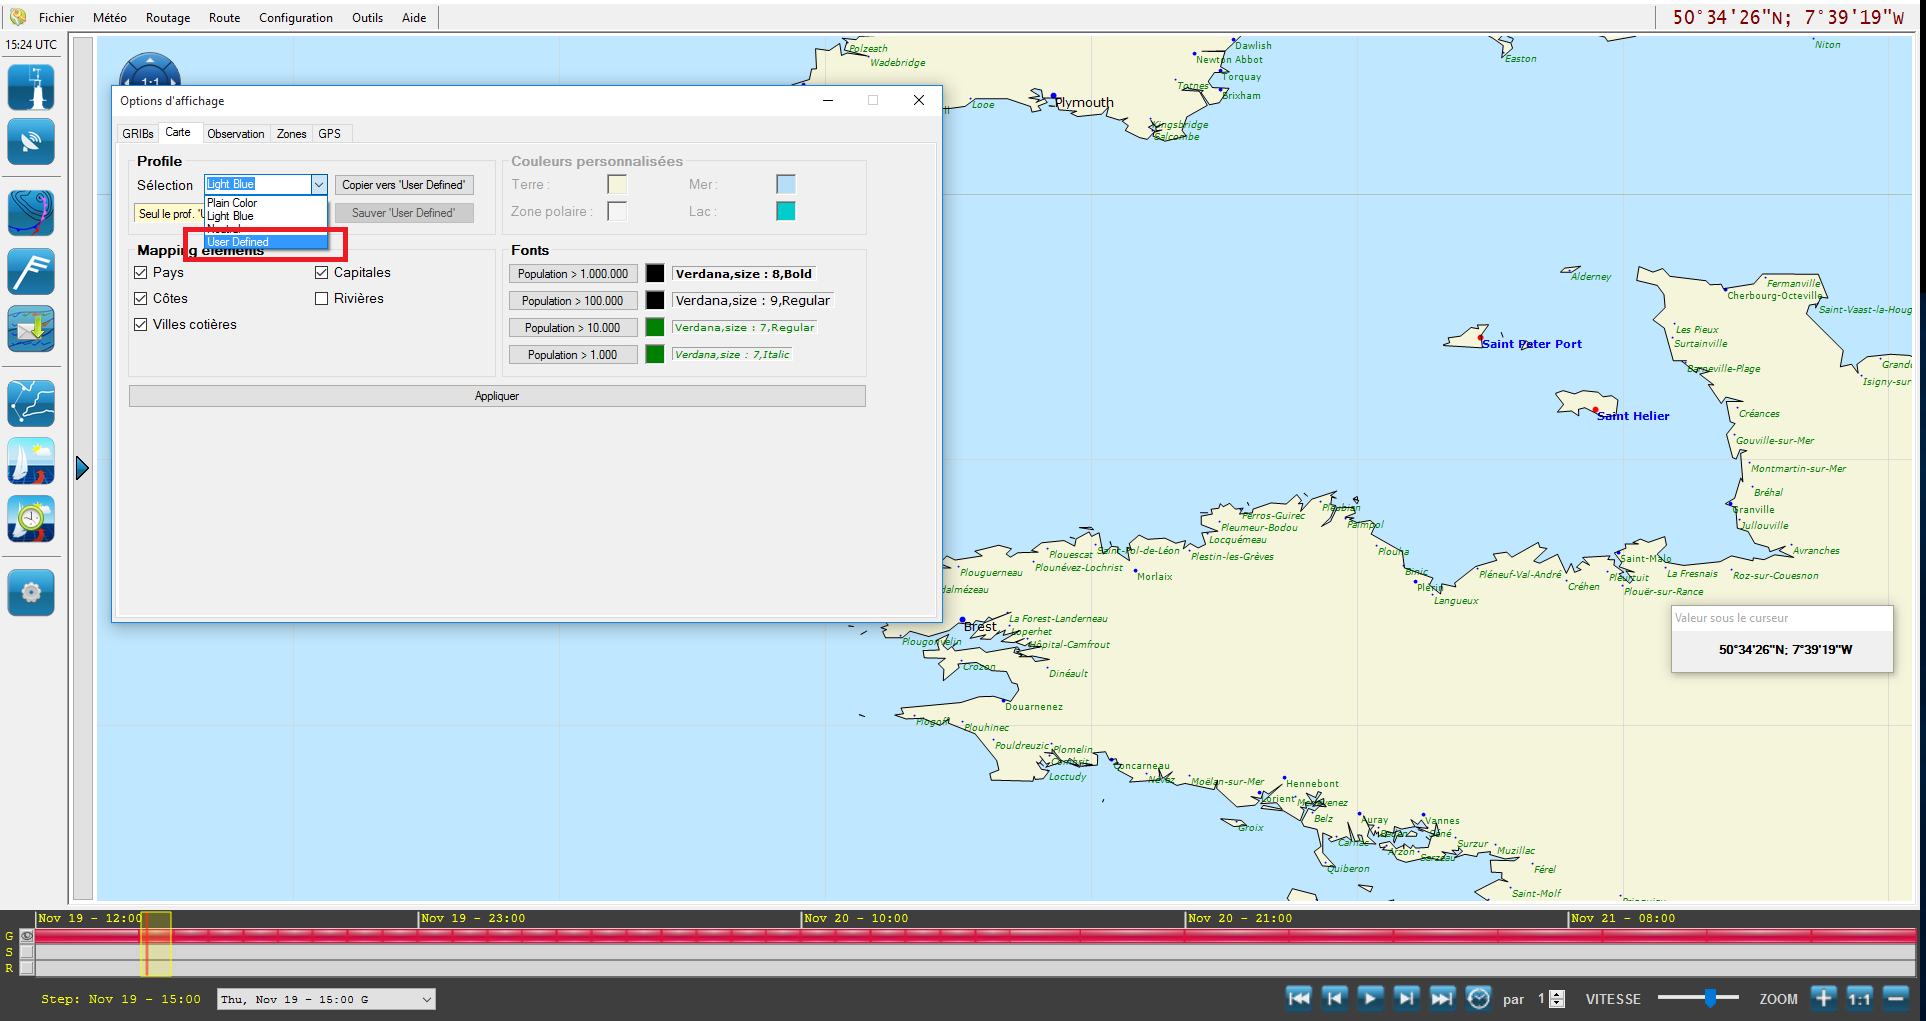Open the satellite dish icon panel
The width and height of the screenshot is (1926, 1021).
pyautogui.click(x=31, y=142)
